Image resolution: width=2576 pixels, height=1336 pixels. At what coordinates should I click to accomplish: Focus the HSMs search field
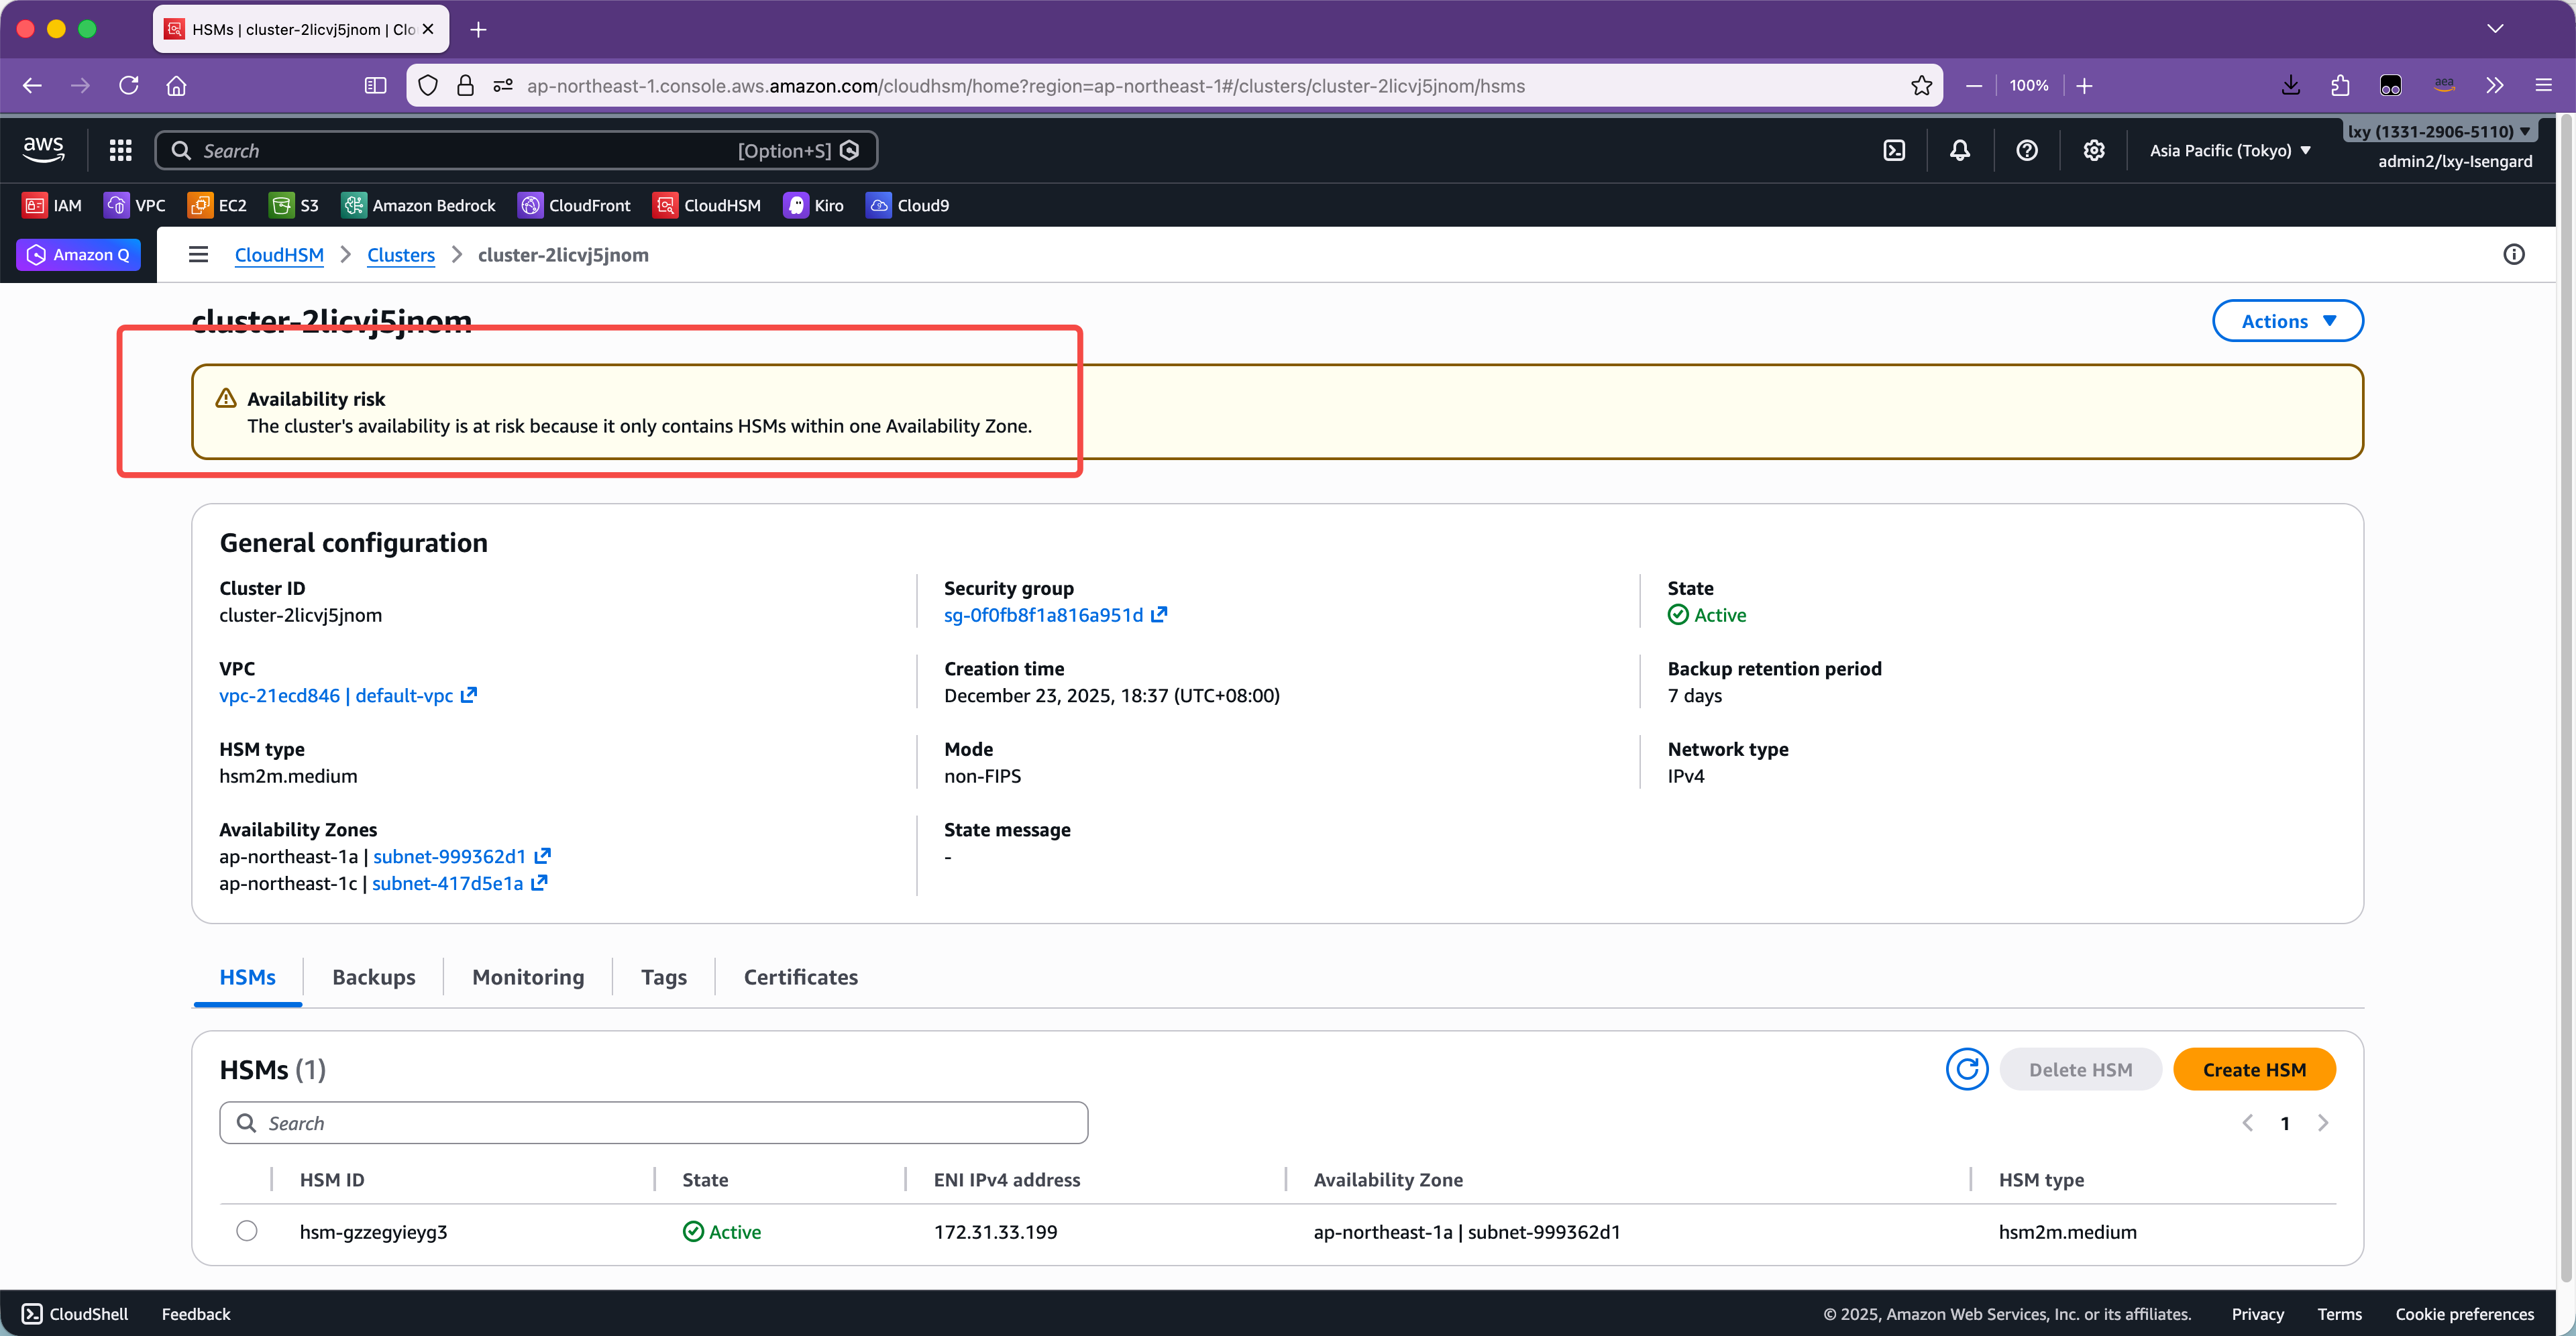653,1123
